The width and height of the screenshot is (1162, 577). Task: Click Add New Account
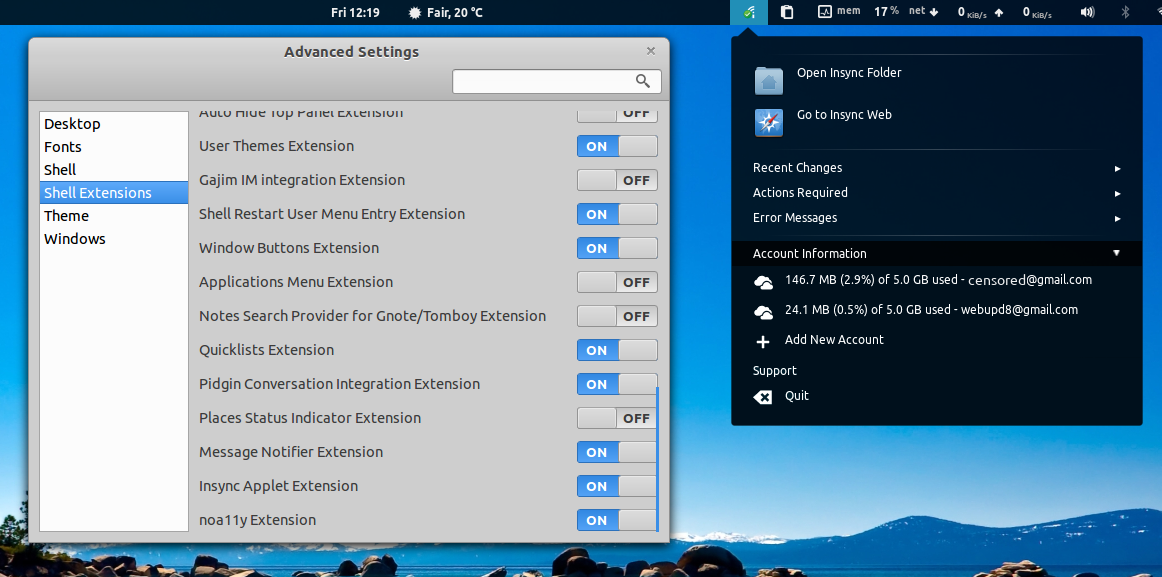[832, 340]
